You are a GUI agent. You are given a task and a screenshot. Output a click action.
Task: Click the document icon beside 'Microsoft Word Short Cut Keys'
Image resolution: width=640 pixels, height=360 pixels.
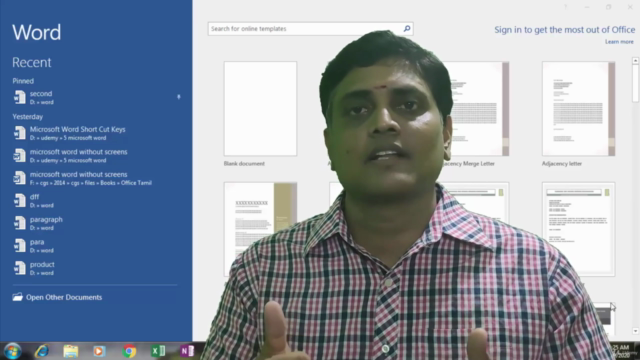[19, 133]
